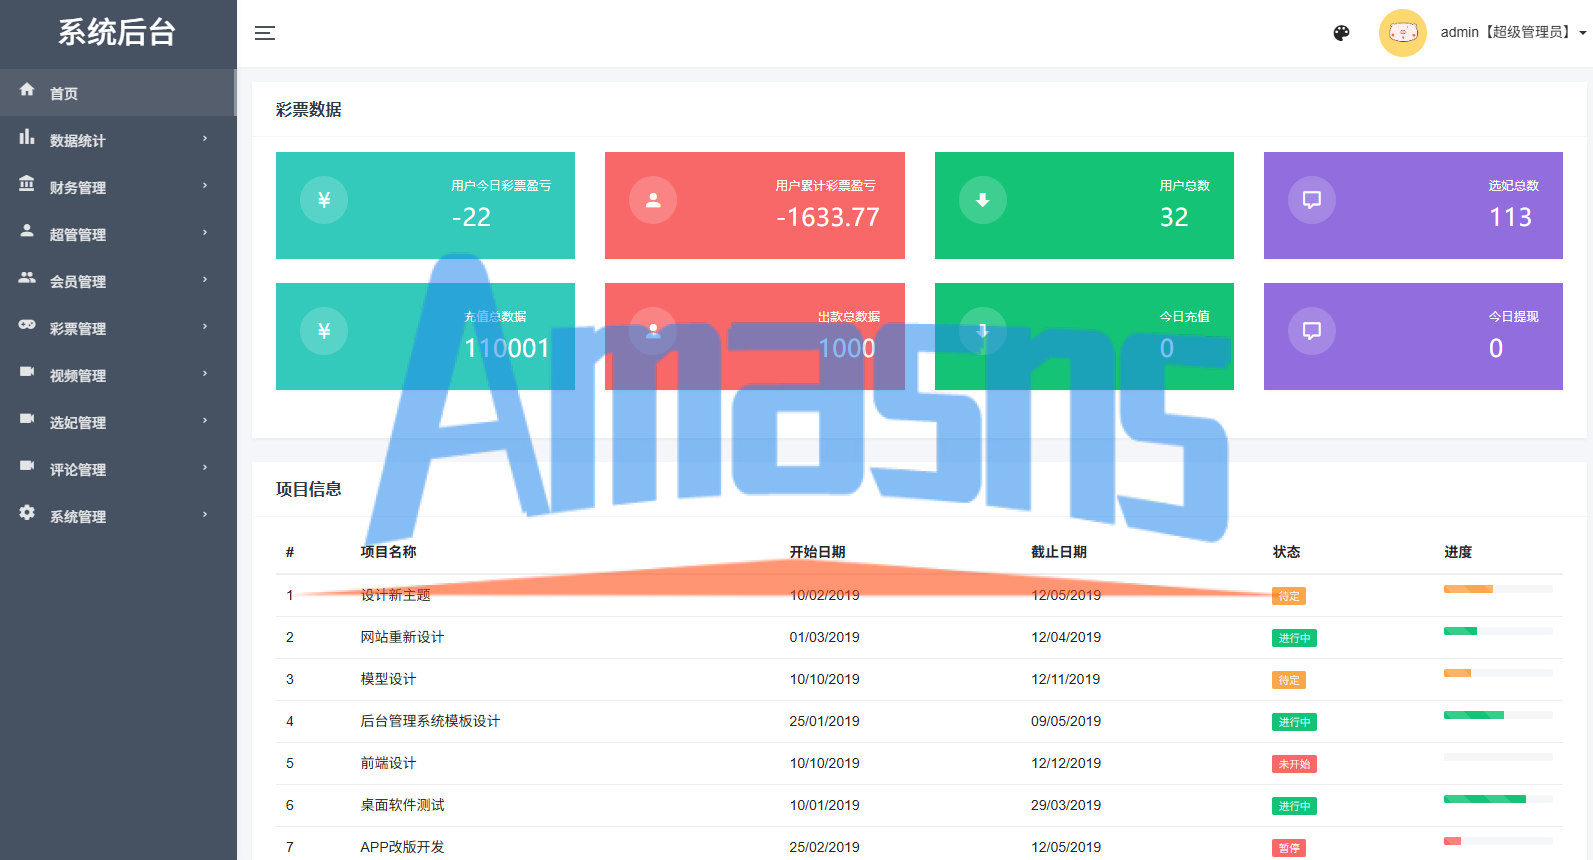Click the person icon for 超管管理

(x=27, y=231)
